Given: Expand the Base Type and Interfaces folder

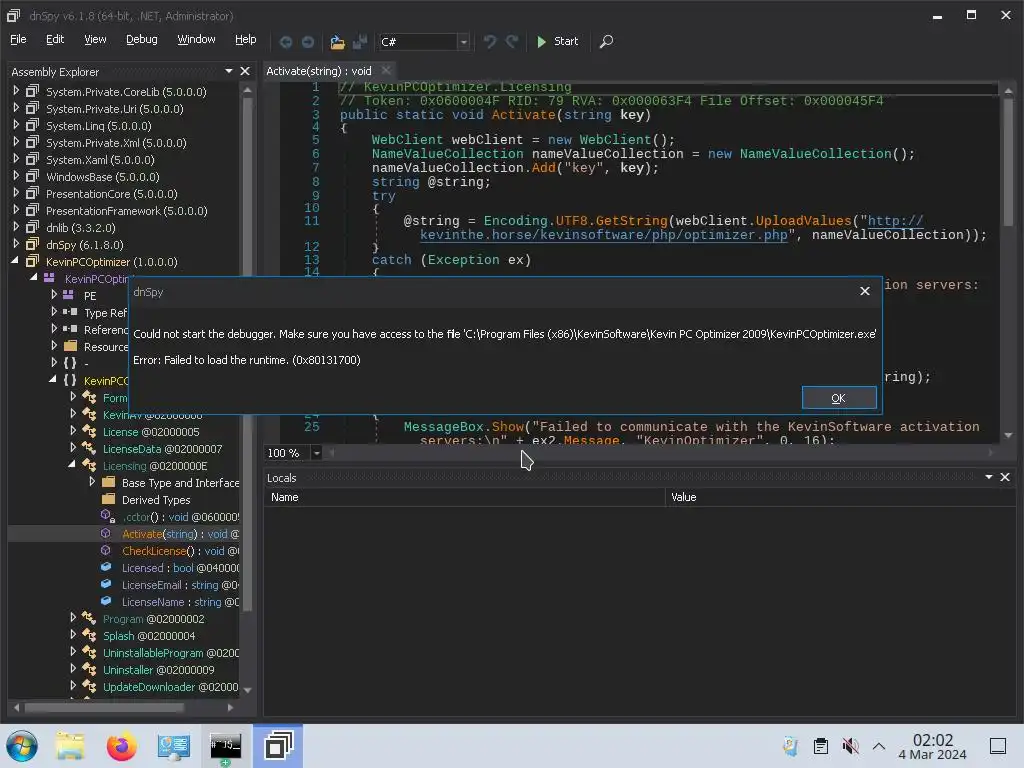Looking at the screenshot, I should pyautogui.click(x=92, y=481).
